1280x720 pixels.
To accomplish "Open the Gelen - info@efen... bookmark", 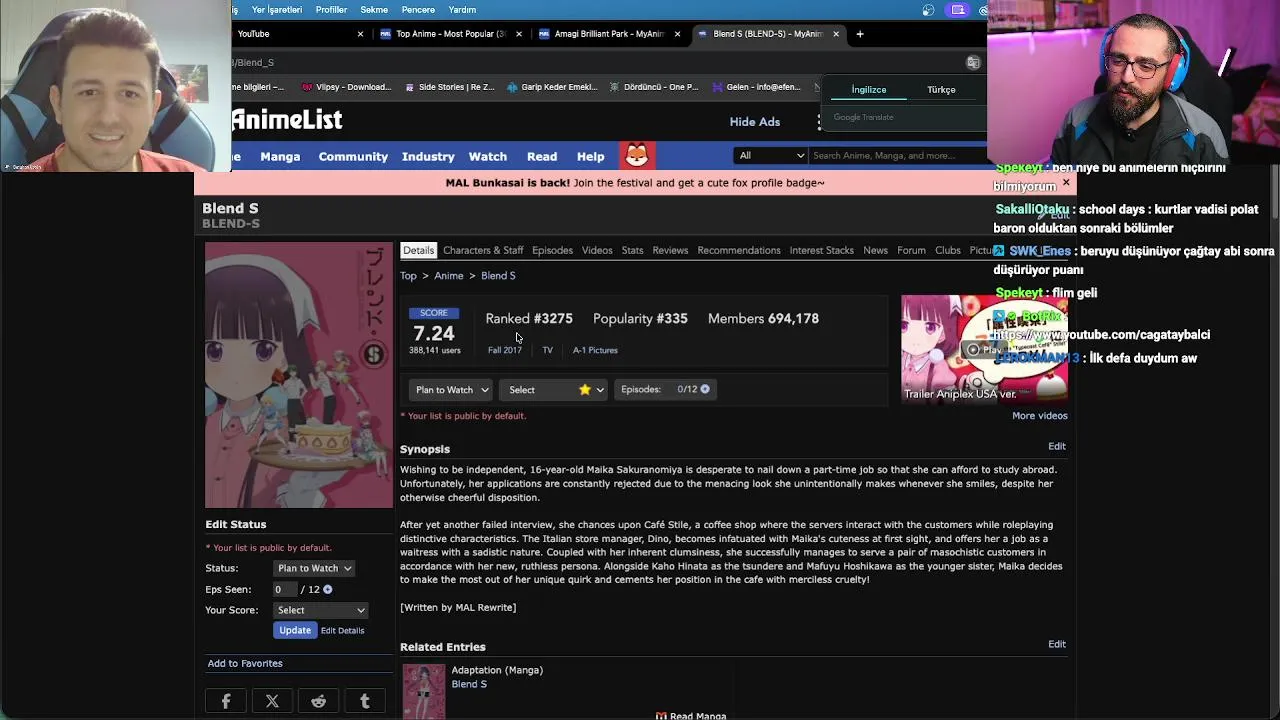I will pyautogui.click(x=756, y=87).
